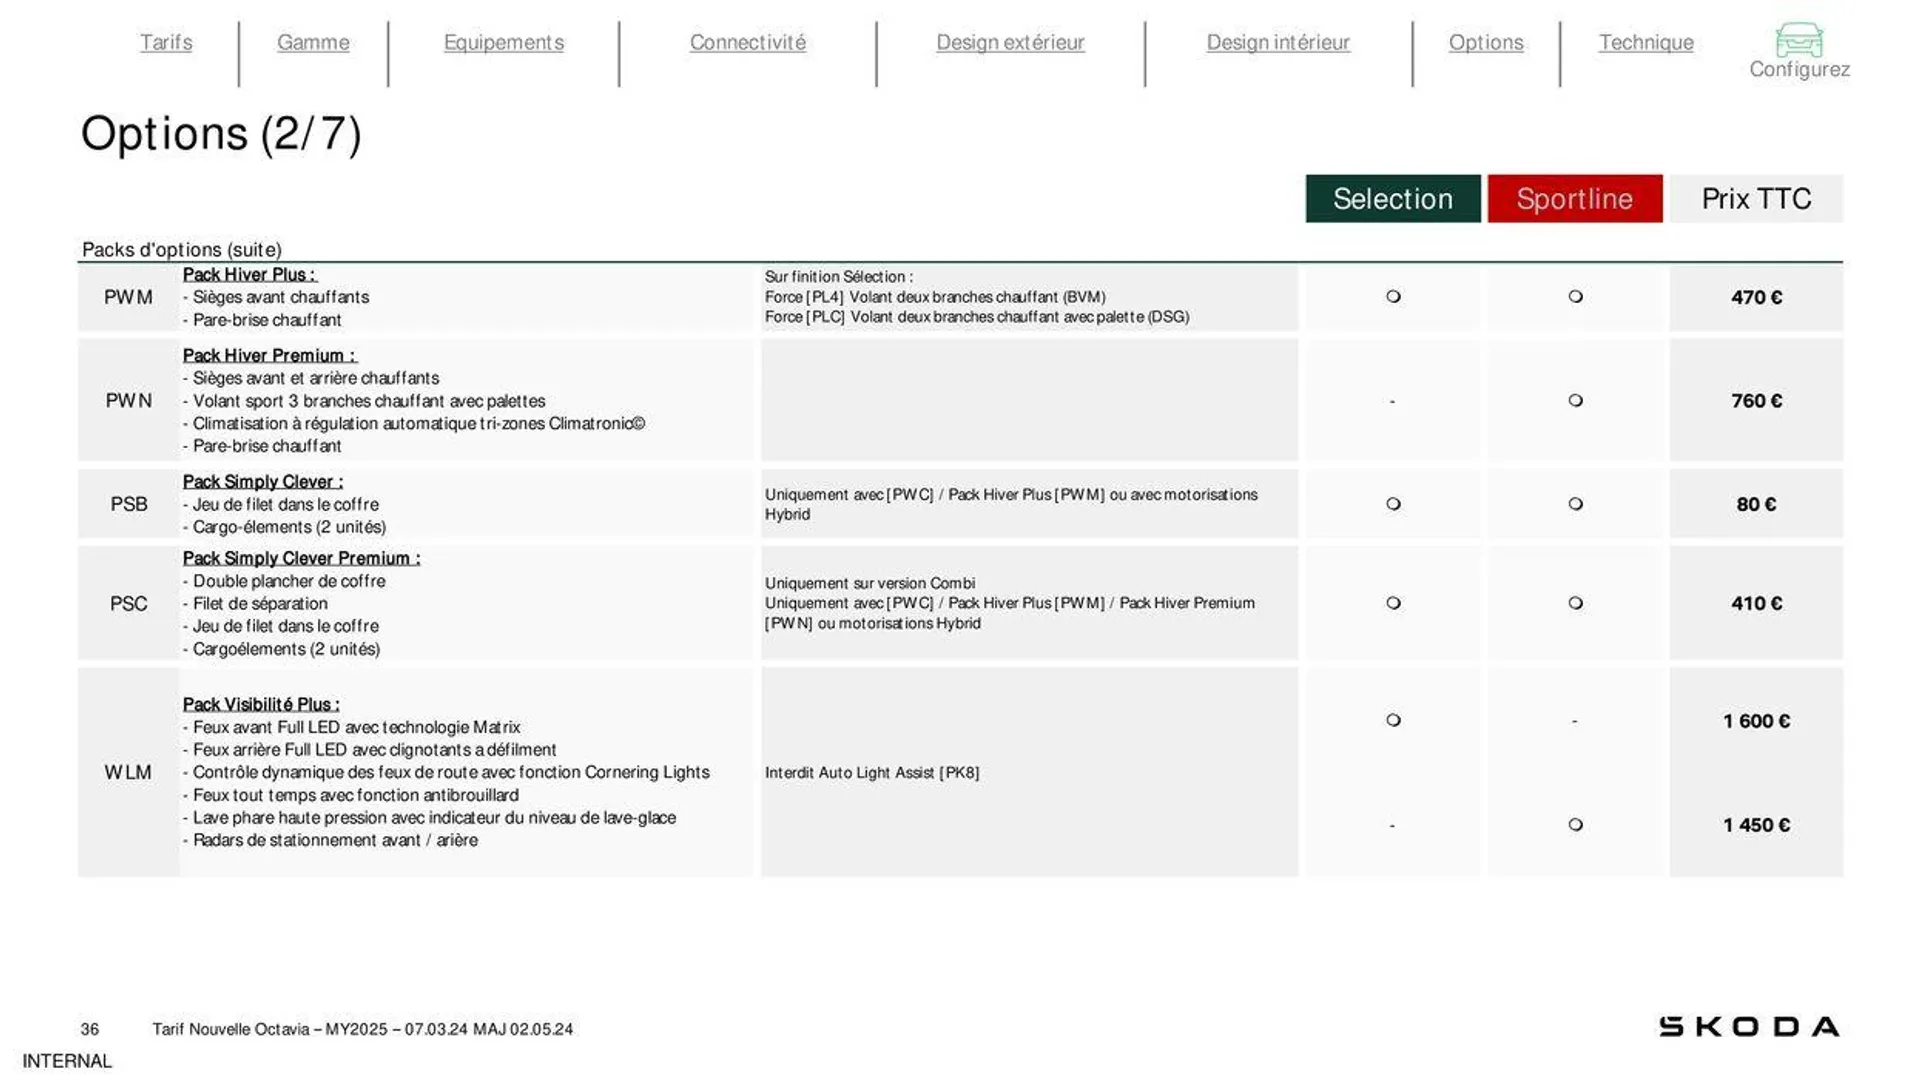Select PSC option circle under Selection

[x=1393, y=603]
